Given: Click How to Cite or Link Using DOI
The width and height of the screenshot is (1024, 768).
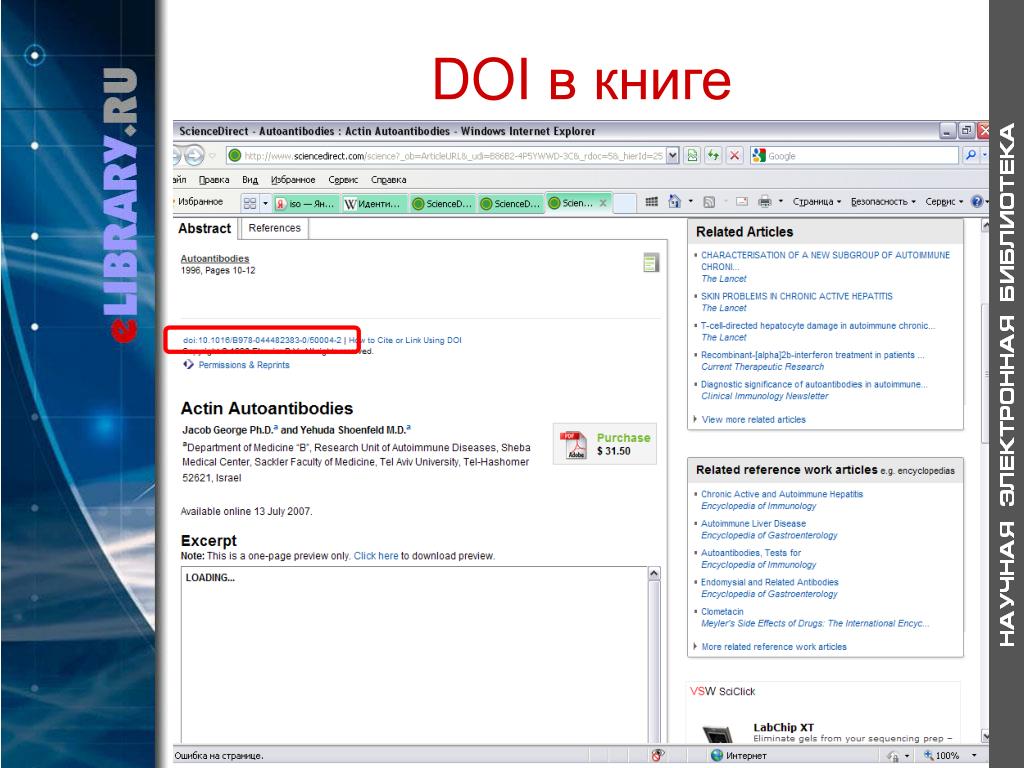Looking at the screenshot, I should [x=405, y=340].
